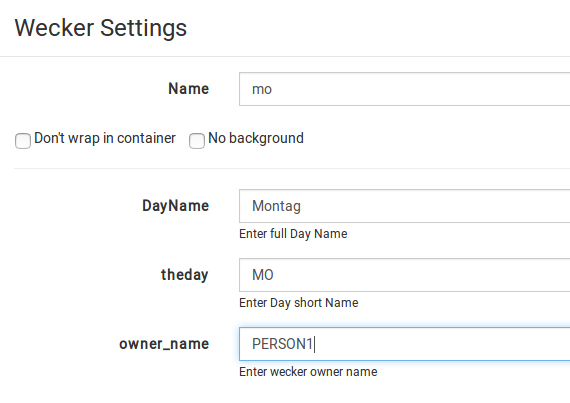Click the Name field label
Image resolution: width=570 pixels, height=403 pixels.
pos(188,89)
